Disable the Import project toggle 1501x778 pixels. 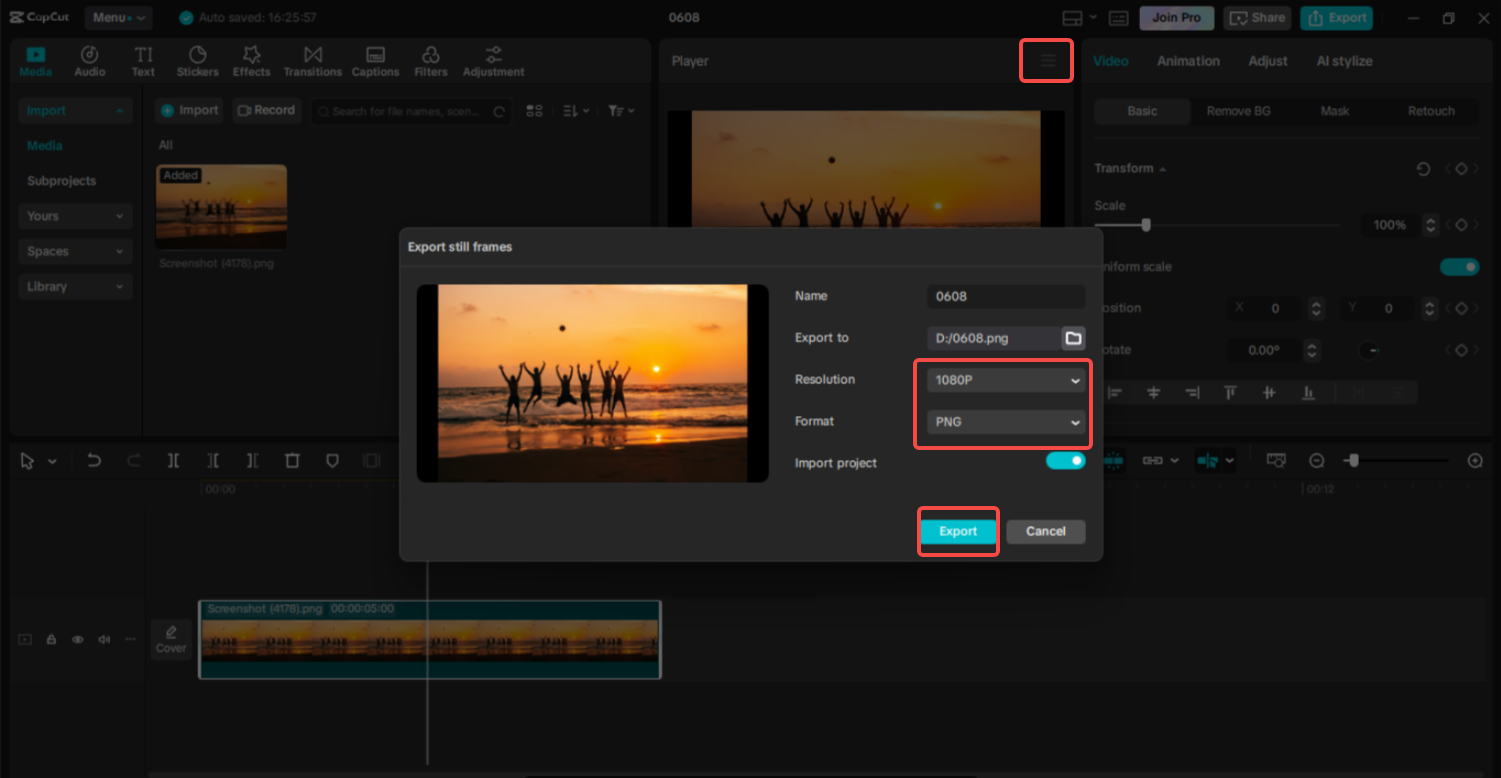click(1065, 462)
